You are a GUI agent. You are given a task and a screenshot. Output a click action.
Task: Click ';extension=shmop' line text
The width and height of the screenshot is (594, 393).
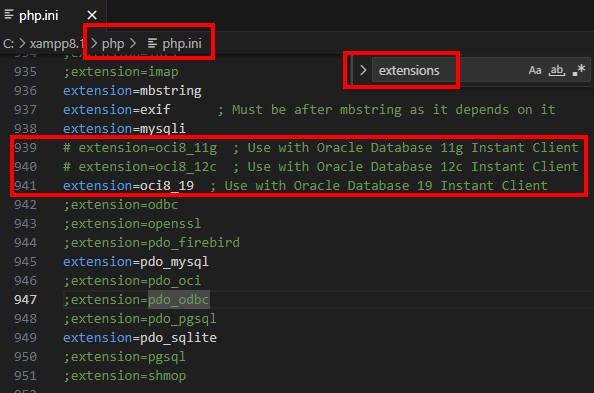point(124,376)
